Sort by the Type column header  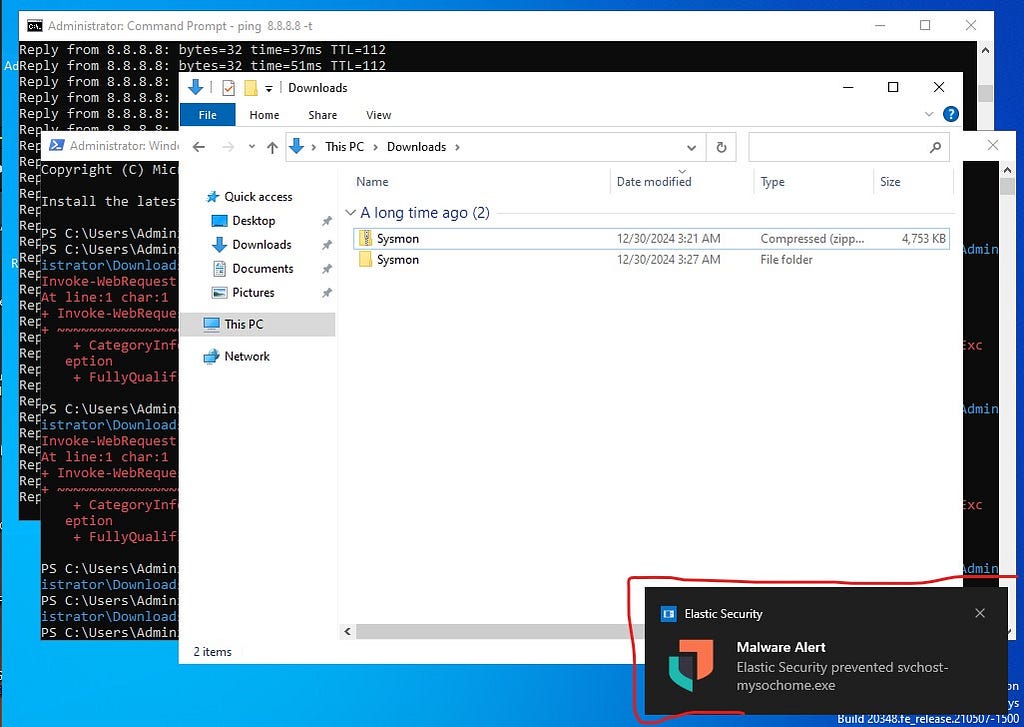tap(773, 182)
